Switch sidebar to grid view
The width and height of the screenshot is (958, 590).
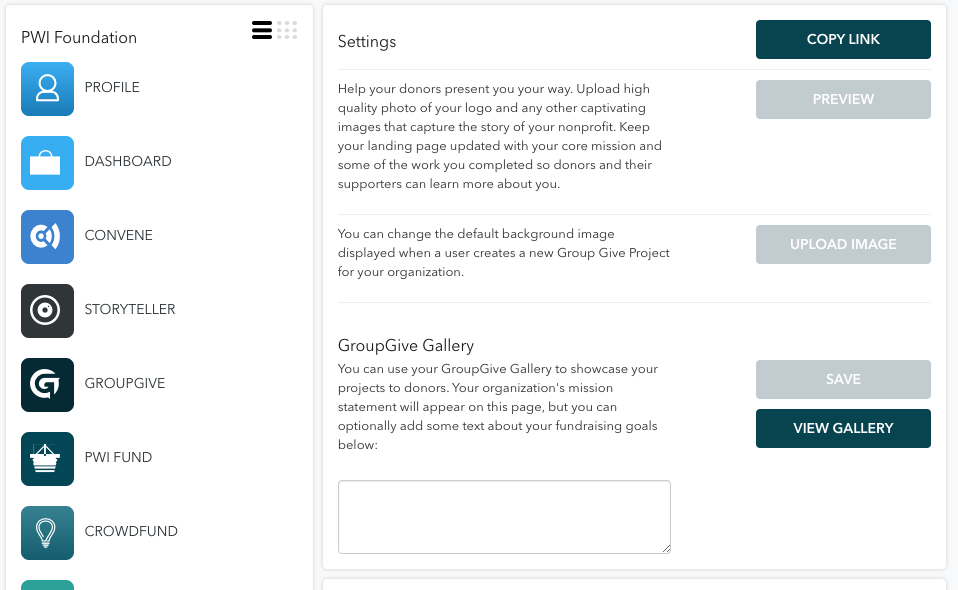(287, 30)
